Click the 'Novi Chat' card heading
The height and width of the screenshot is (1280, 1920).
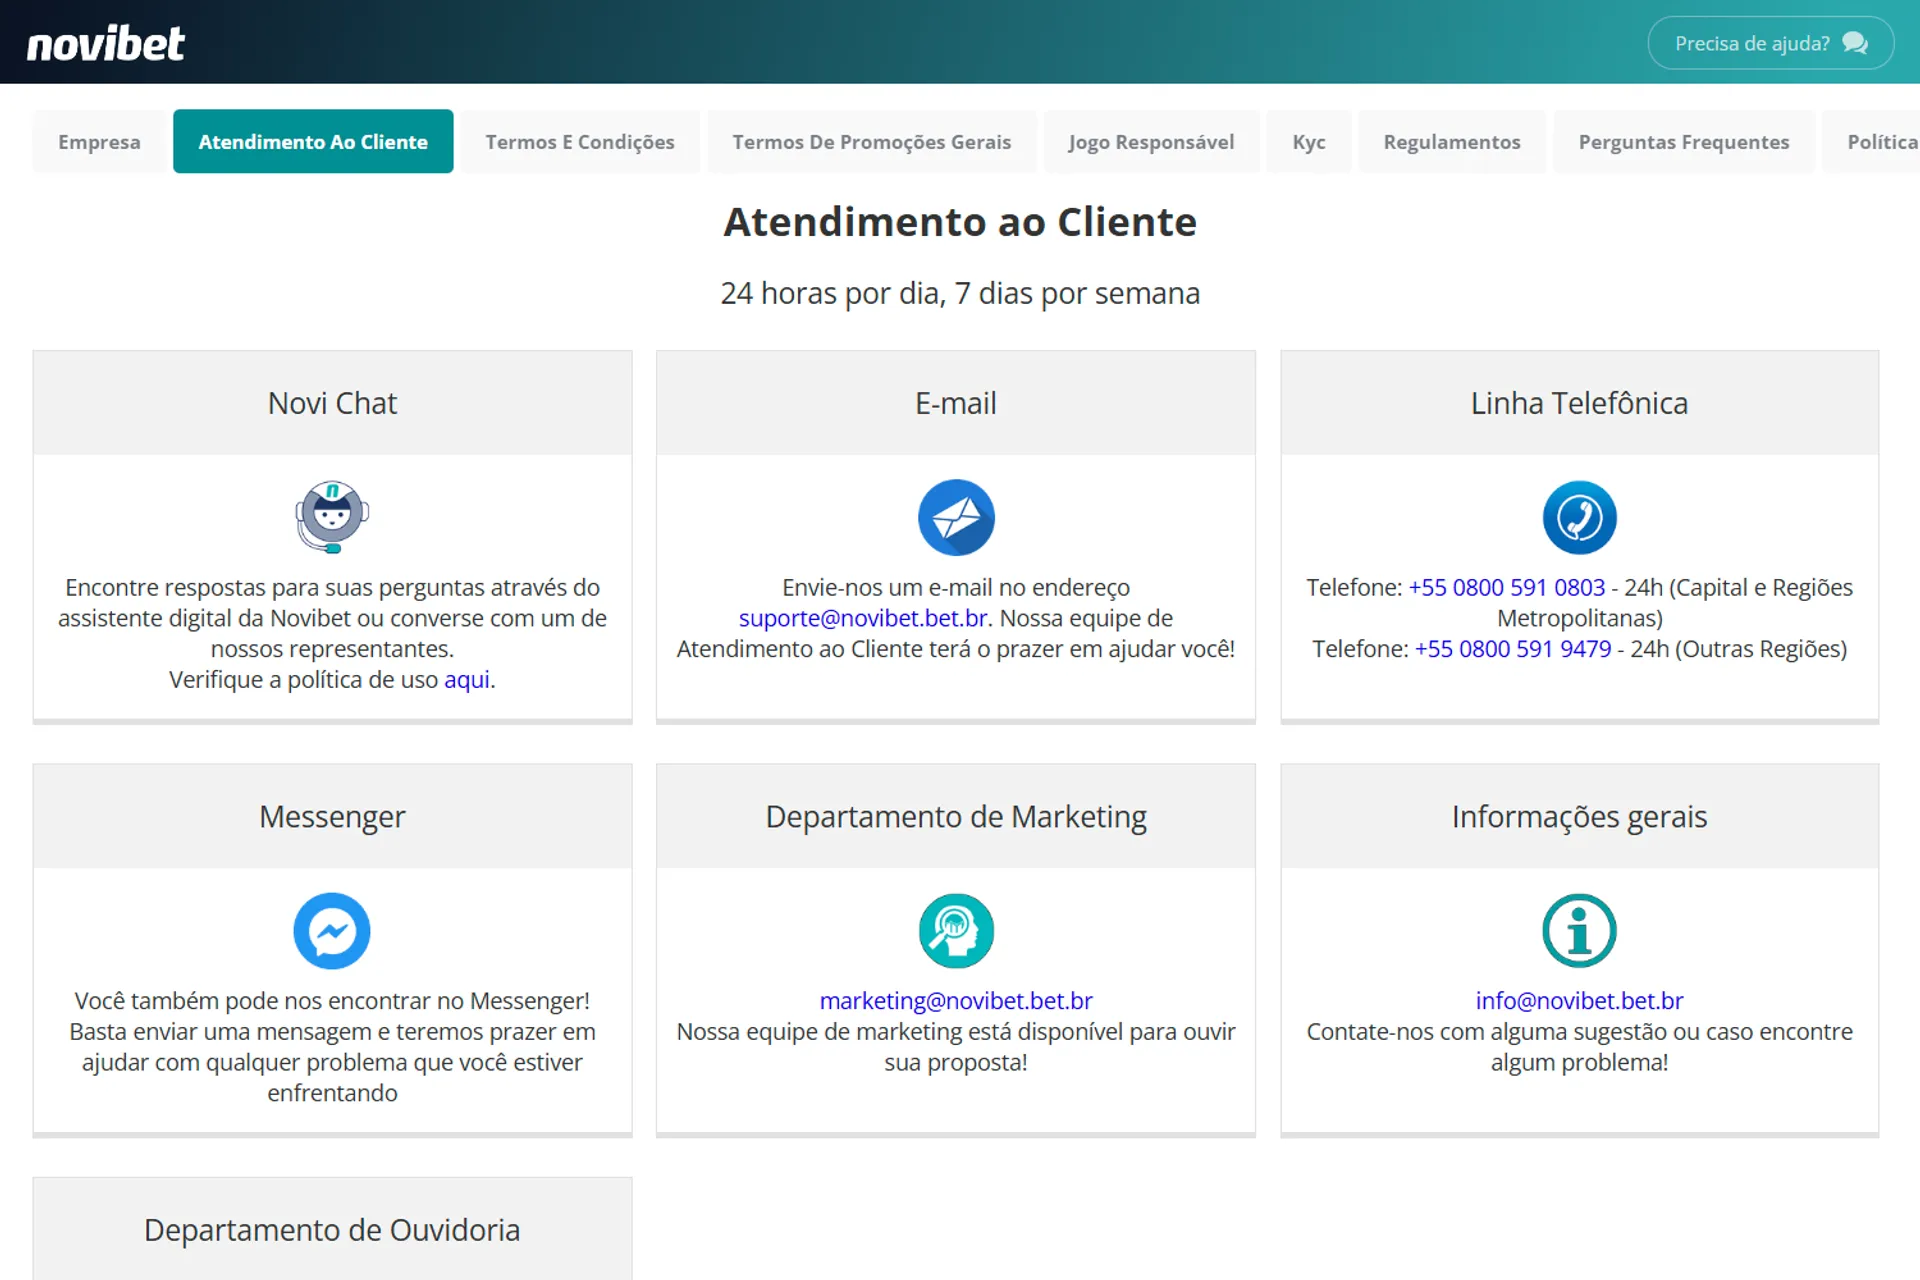[x=332, y=403]
